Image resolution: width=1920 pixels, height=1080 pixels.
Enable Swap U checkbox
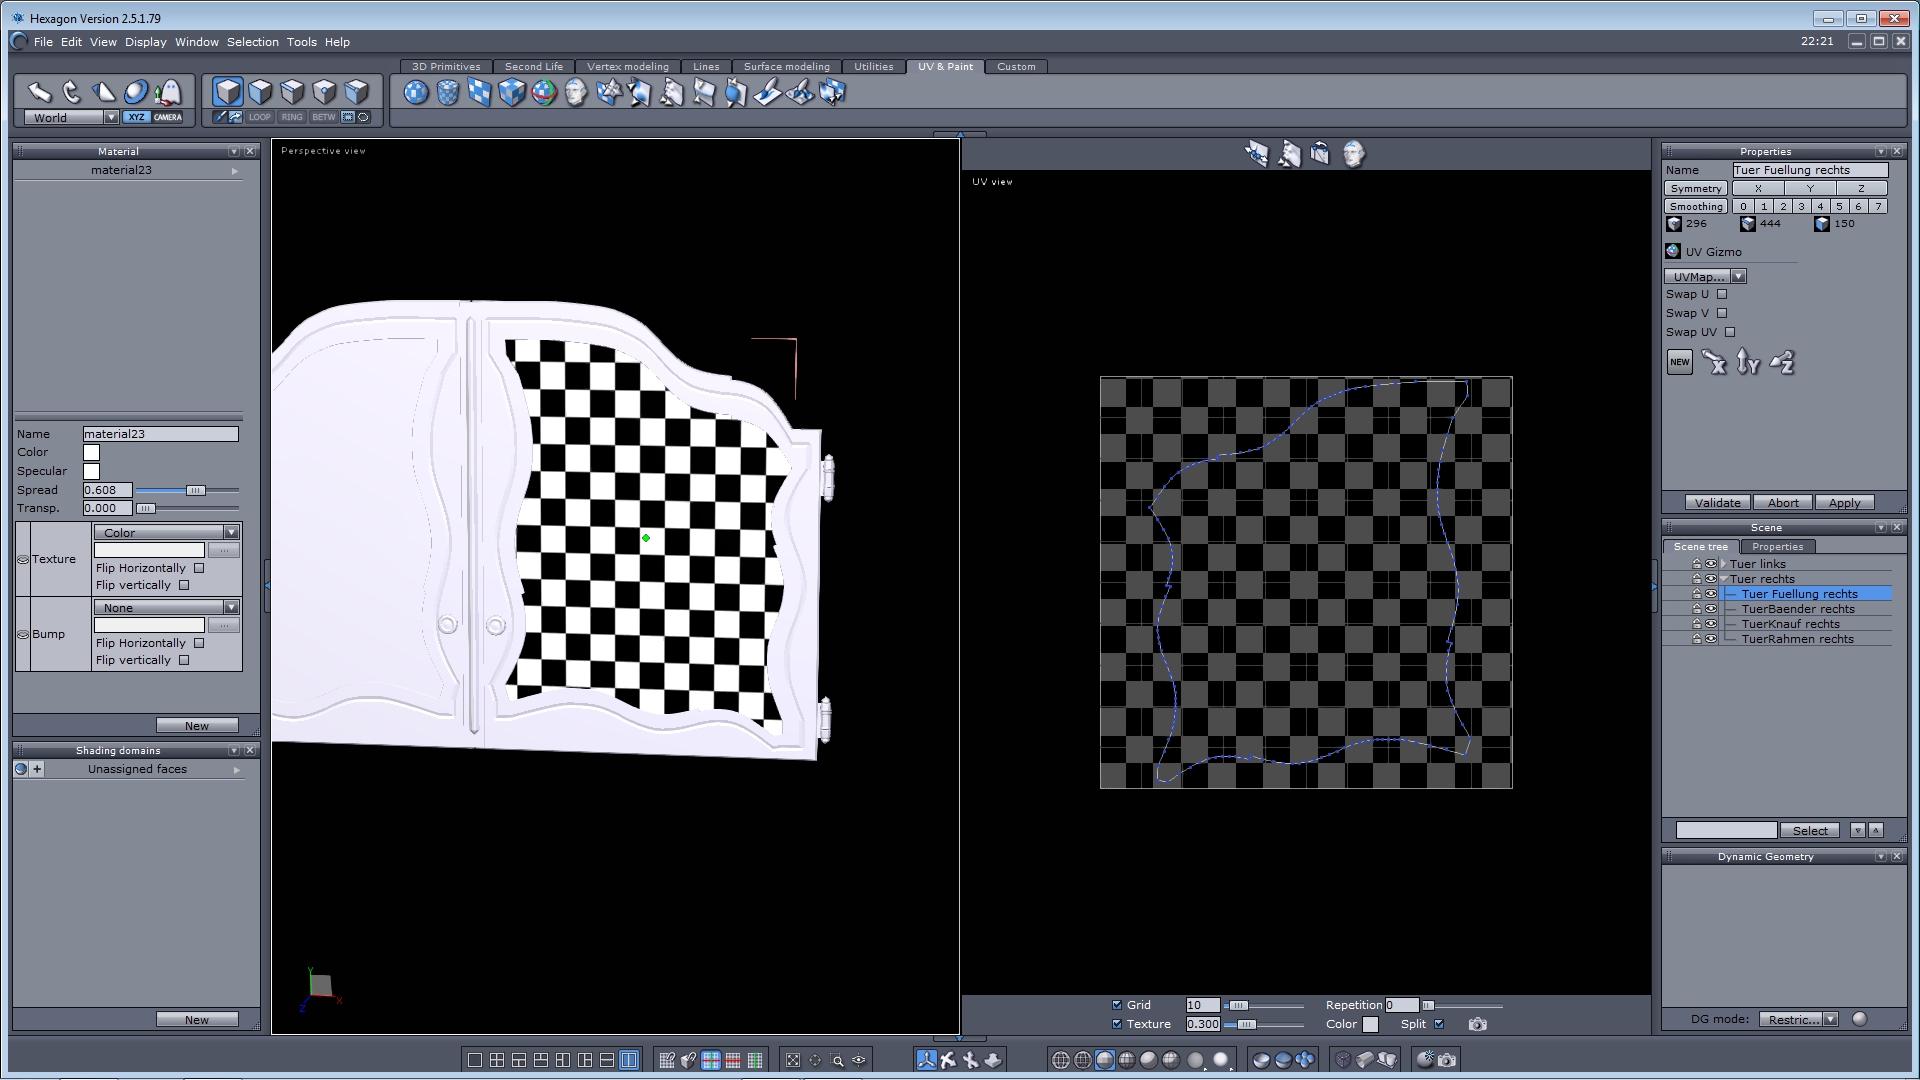[x=1722, y=294]
